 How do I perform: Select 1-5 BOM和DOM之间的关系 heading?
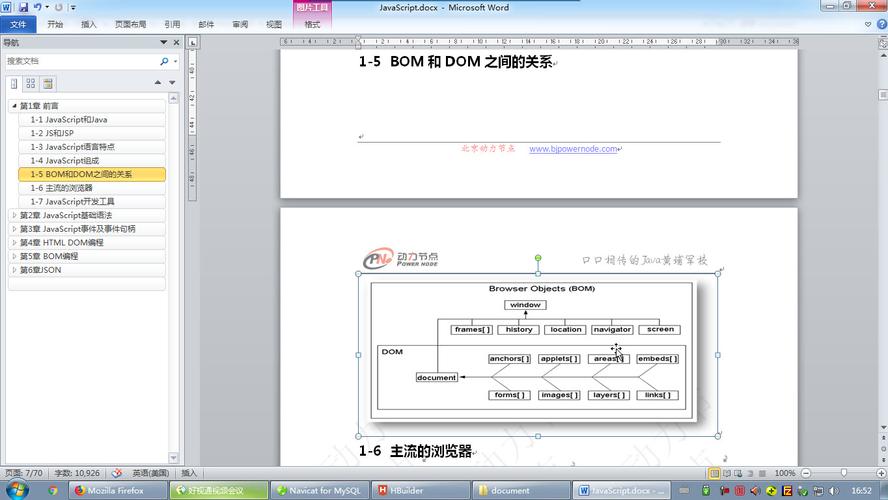coord(92,174)
